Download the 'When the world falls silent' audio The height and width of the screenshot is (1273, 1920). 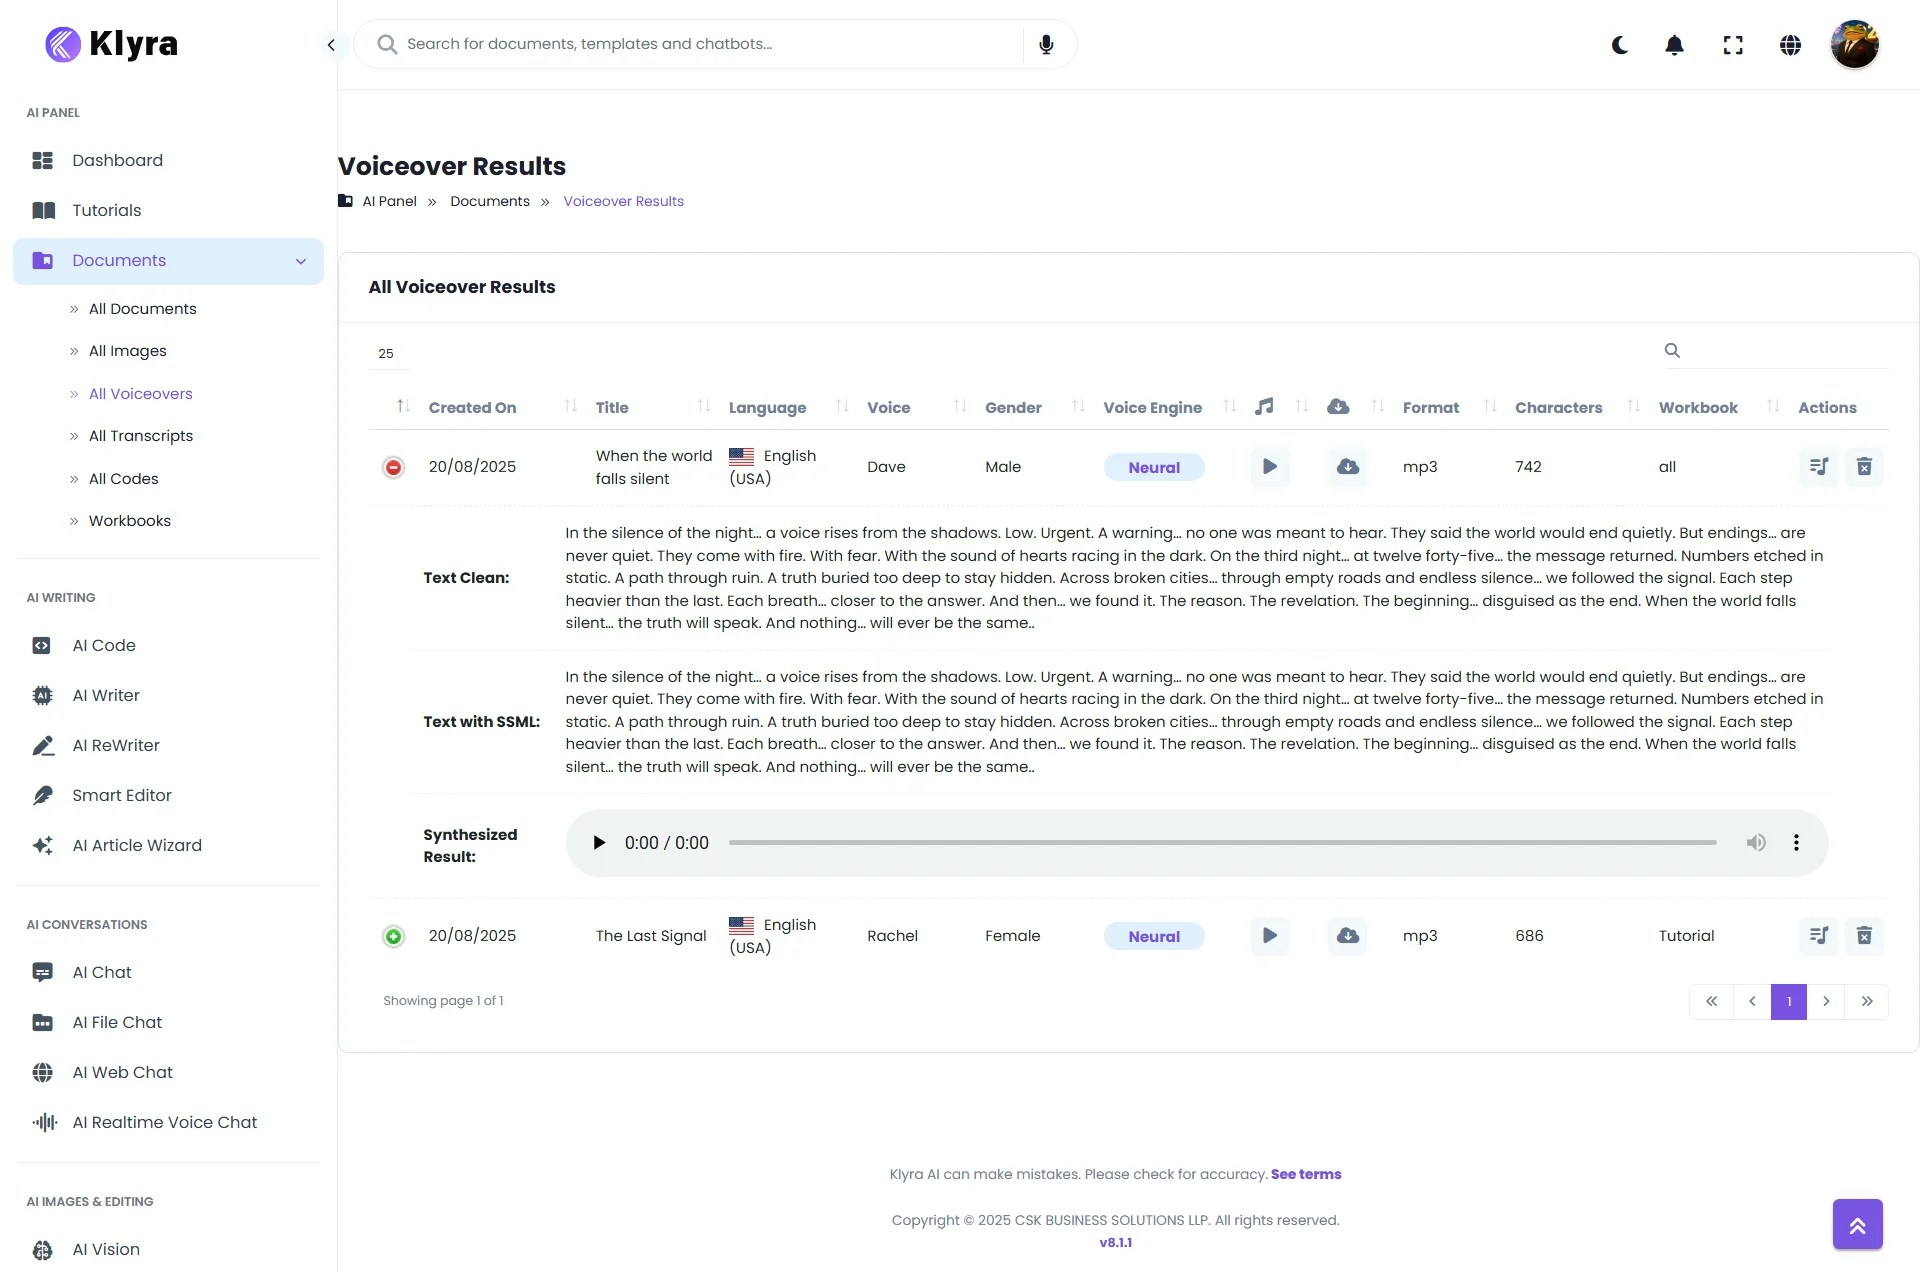coord(1347,466)
